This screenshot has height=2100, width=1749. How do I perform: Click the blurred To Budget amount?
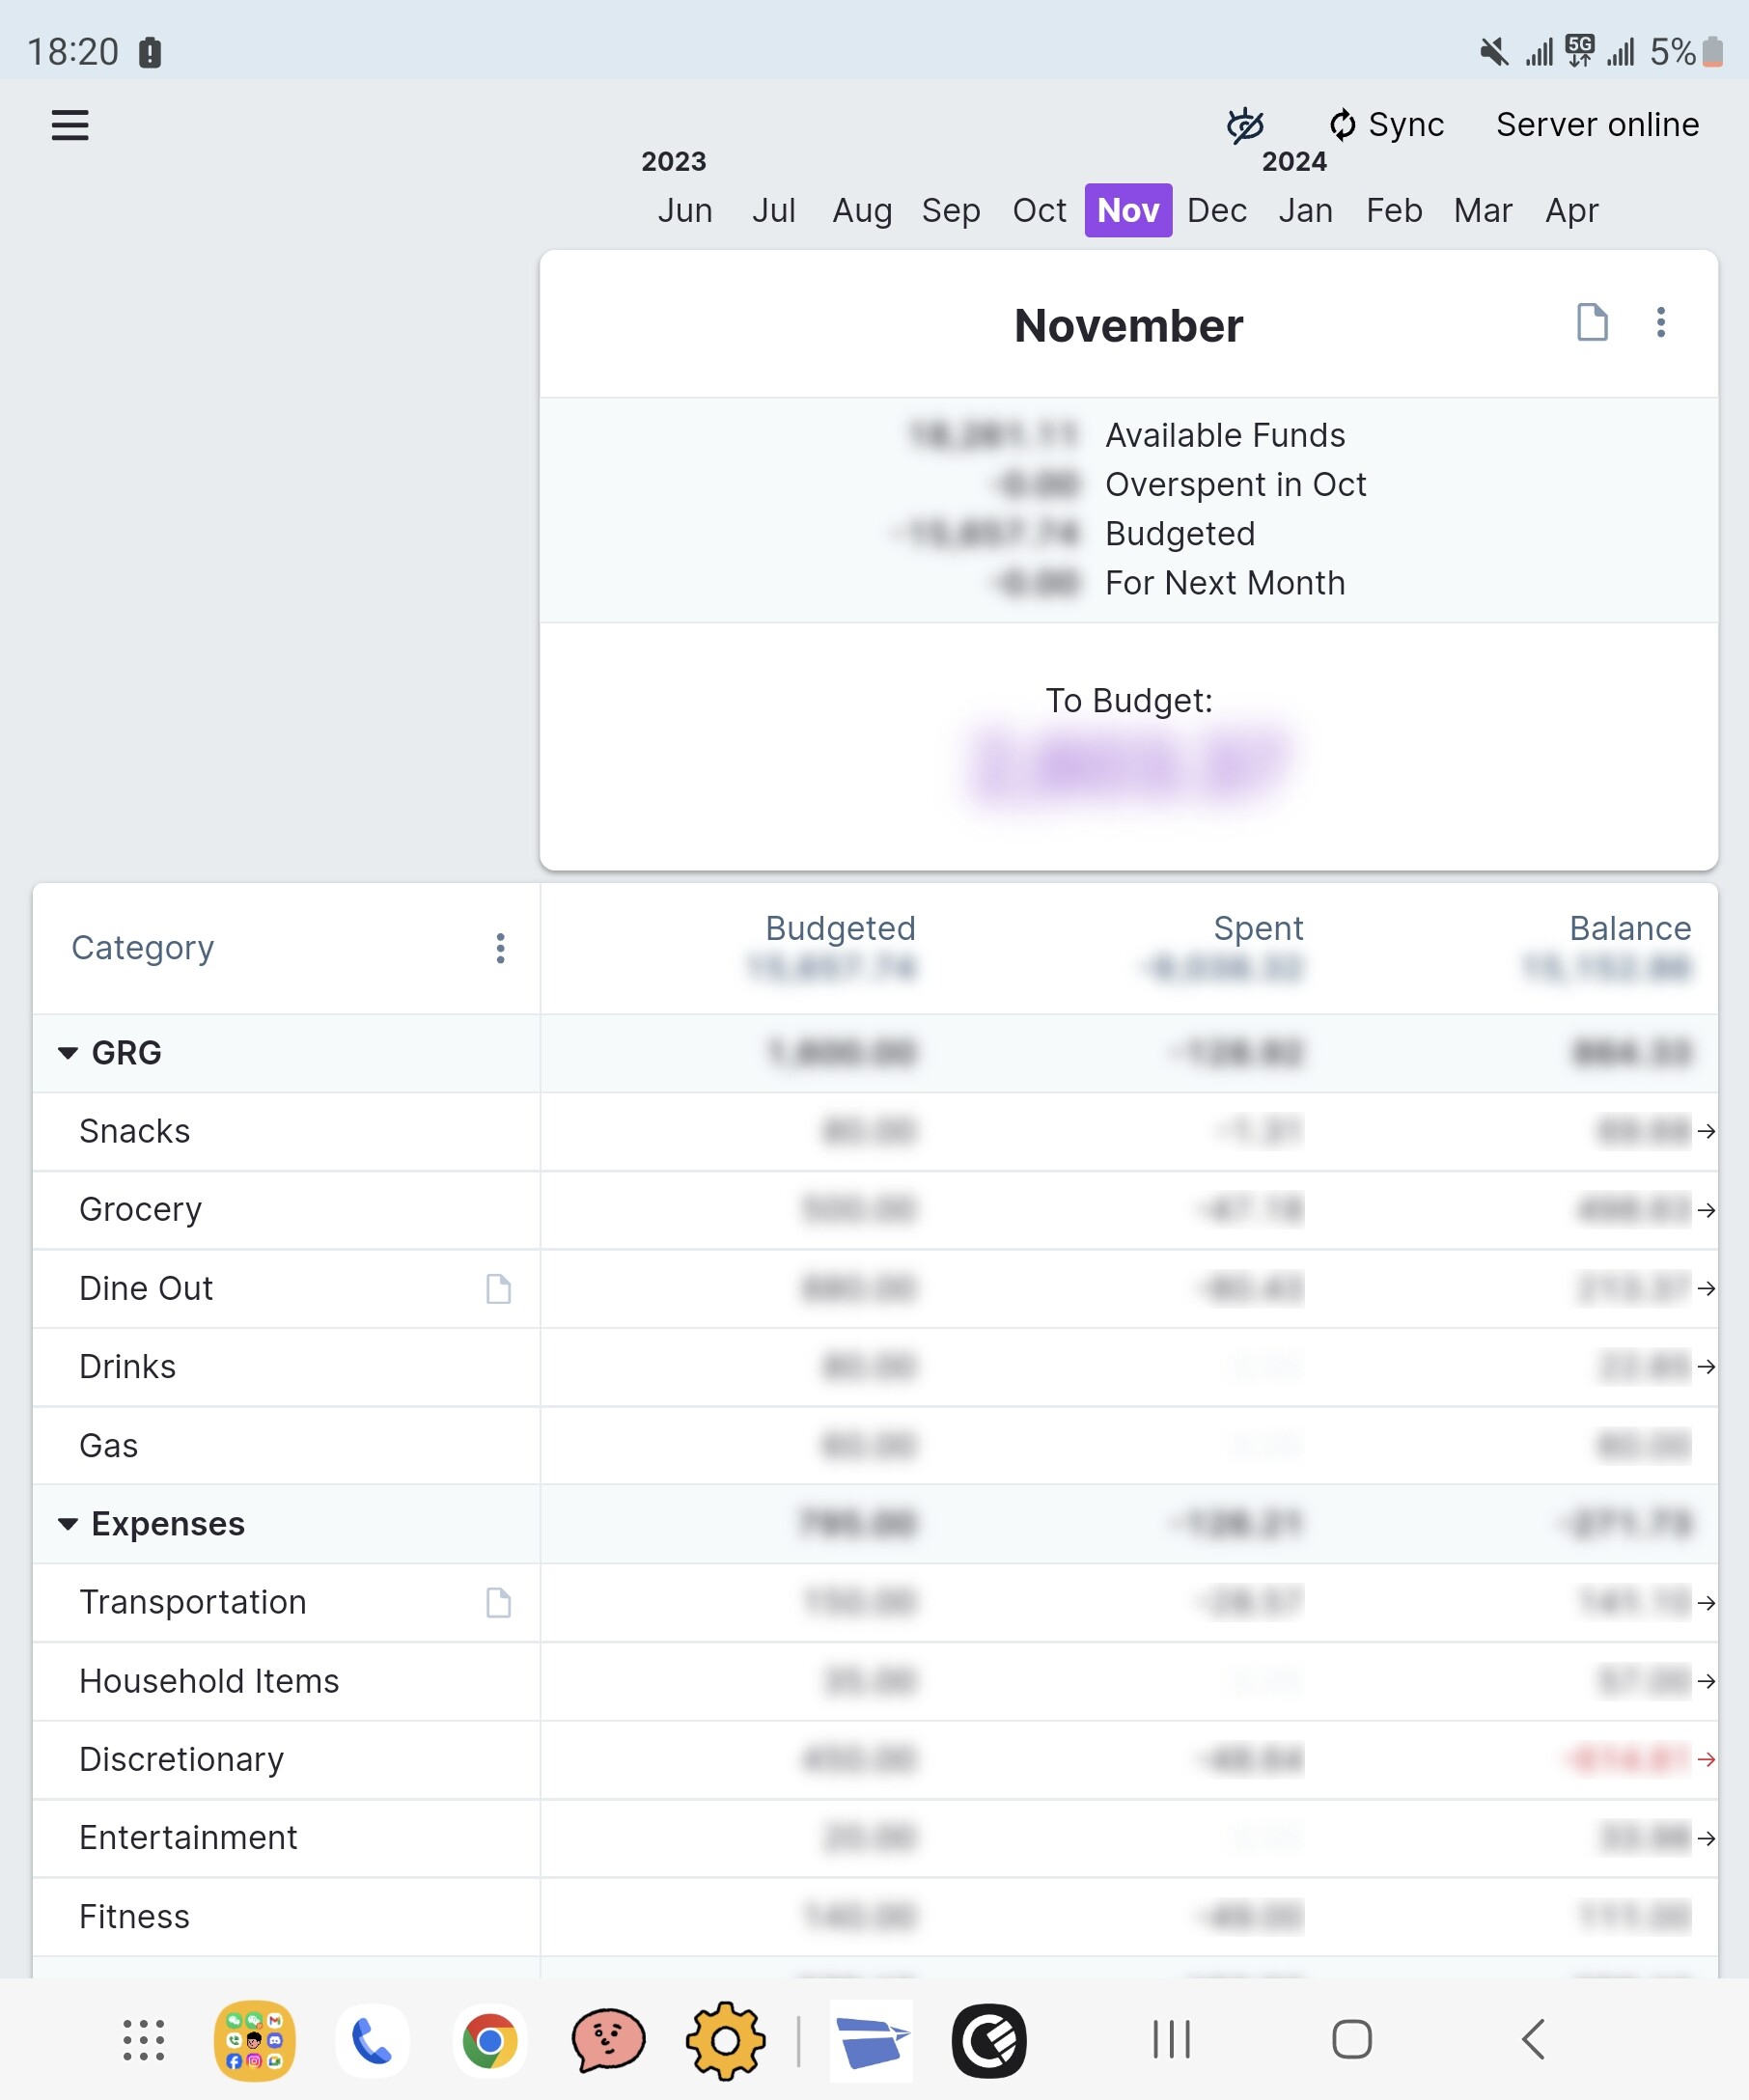coord(1128,766)
